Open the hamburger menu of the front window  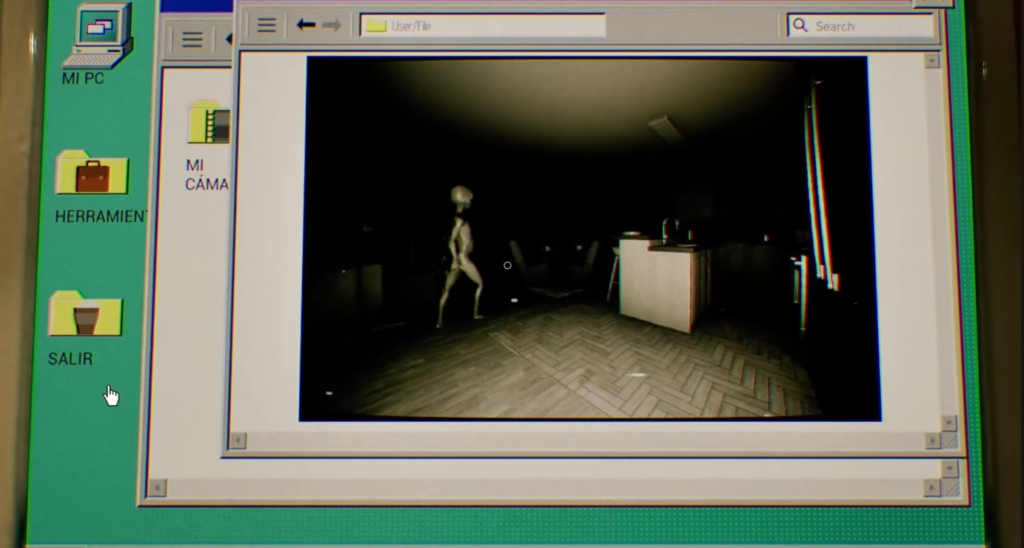(x=266, y=25)
